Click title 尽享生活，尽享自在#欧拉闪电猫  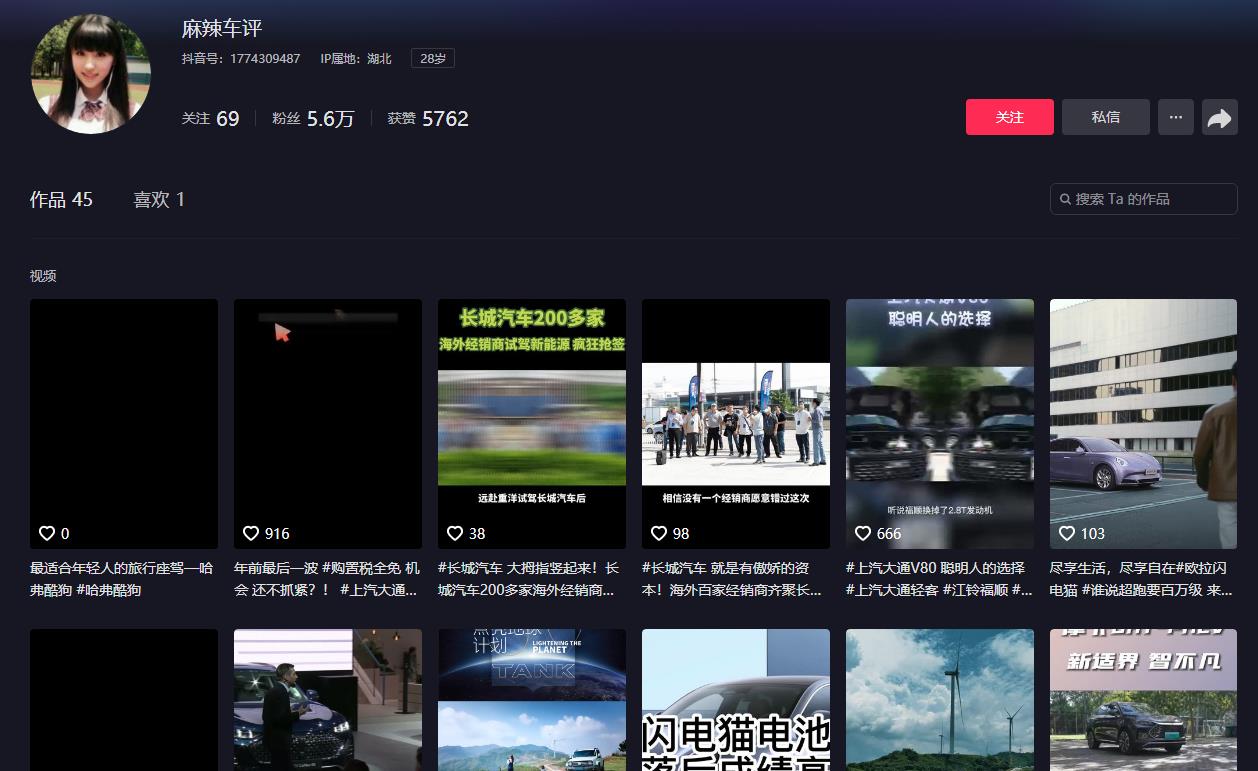pyautogui.click(x=1142, y=579)
